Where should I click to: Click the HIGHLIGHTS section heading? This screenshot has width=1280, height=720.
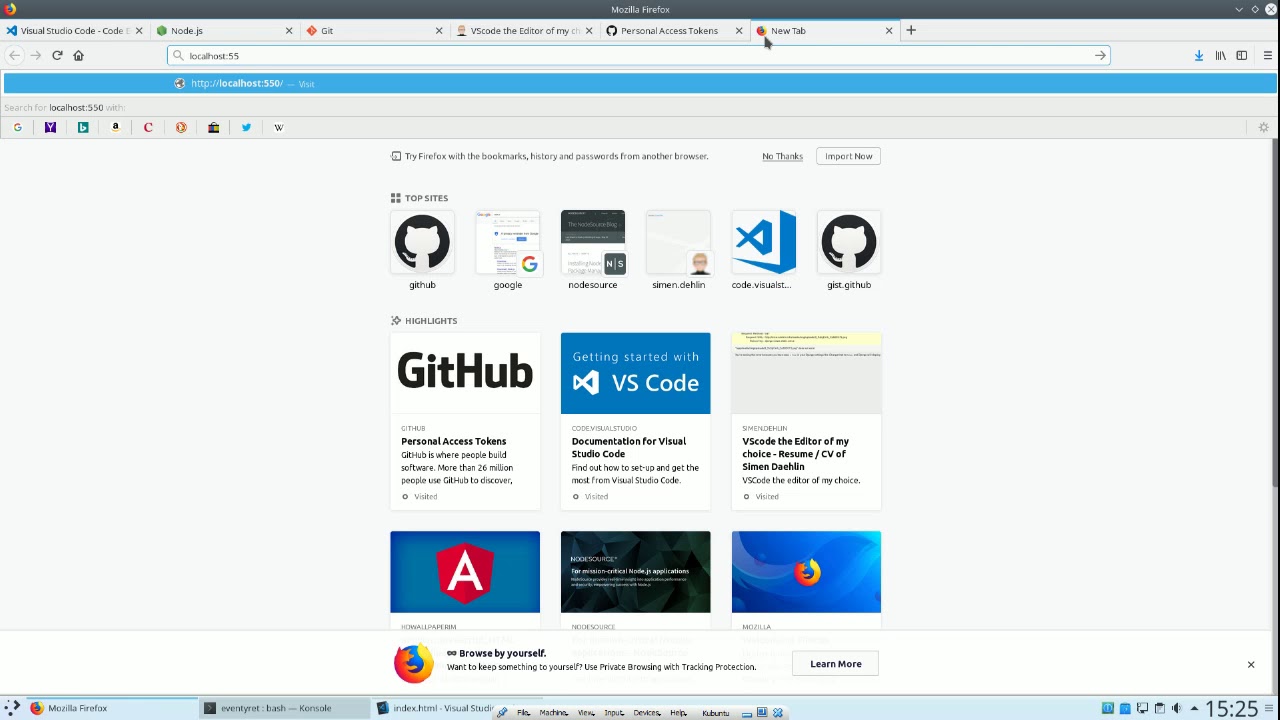(431, 321)
